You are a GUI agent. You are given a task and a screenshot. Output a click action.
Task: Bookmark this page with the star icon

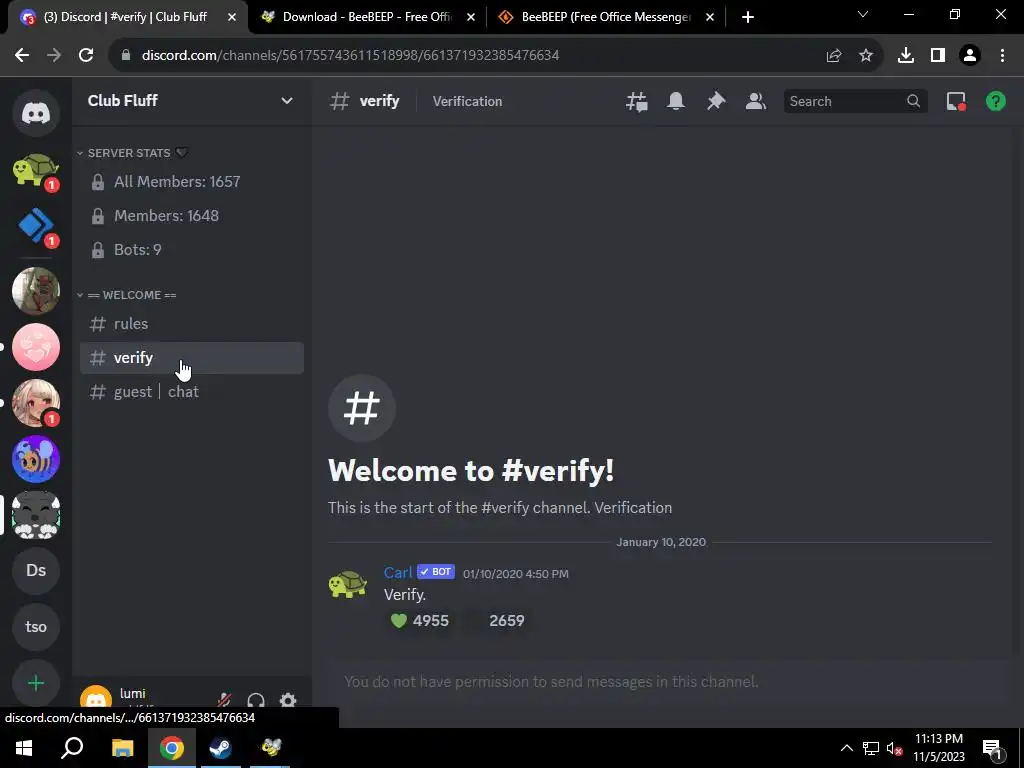866,56
